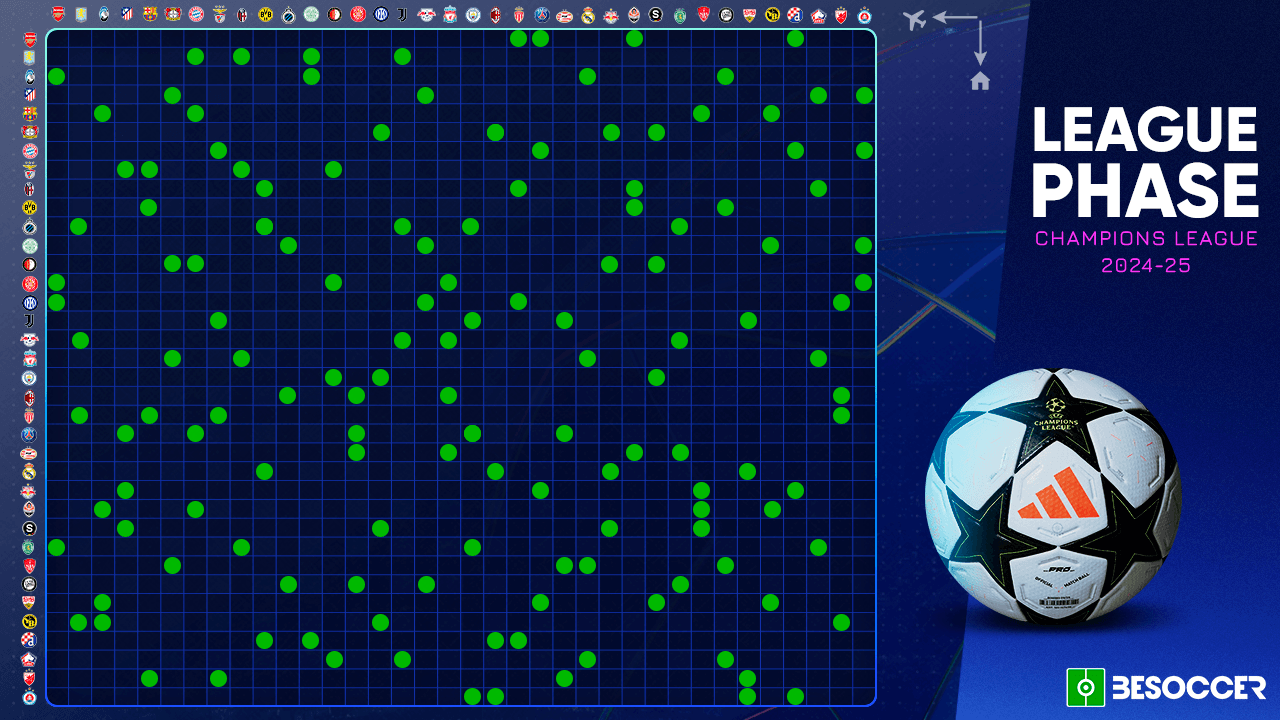This screenshot has height=720, width=1280.
Task: Select the Benfica crest in the home-team column
Action: click(29, 170)
